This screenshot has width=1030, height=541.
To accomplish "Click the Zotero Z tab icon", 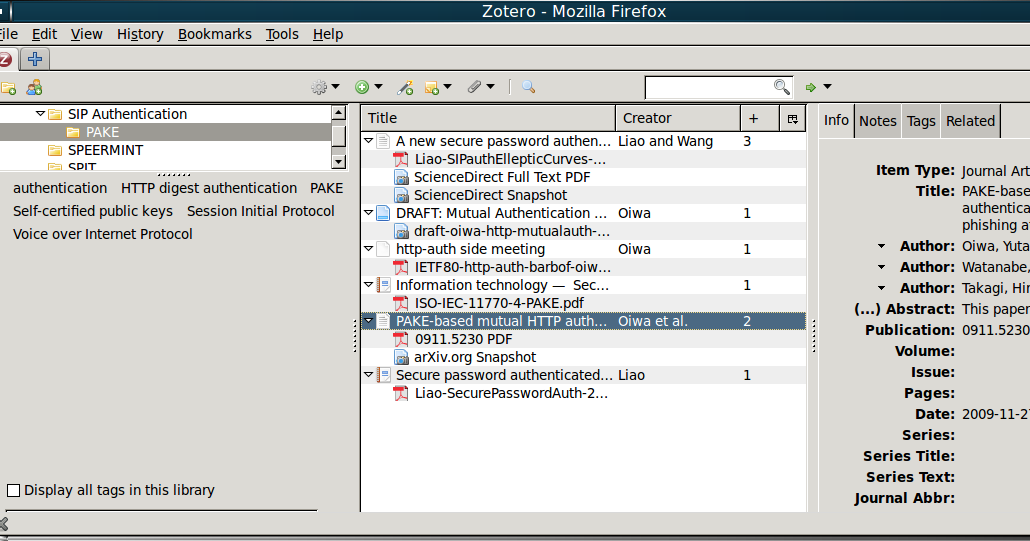I will click(5, 59).
